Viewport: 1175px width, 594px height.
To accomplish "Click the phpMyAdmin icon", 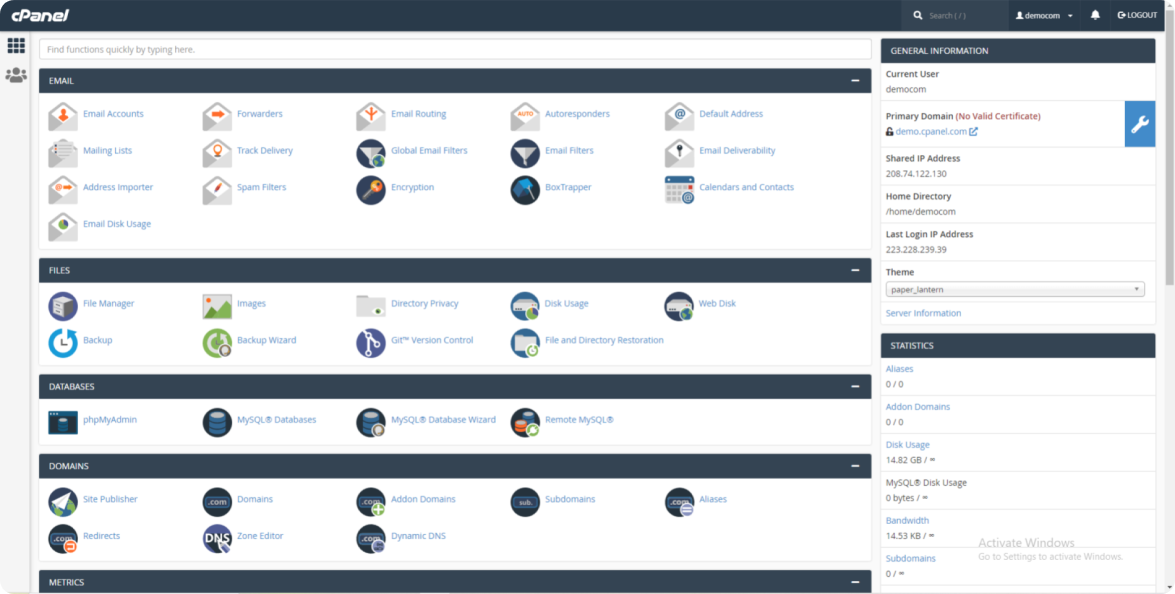I will click(63, 421).
